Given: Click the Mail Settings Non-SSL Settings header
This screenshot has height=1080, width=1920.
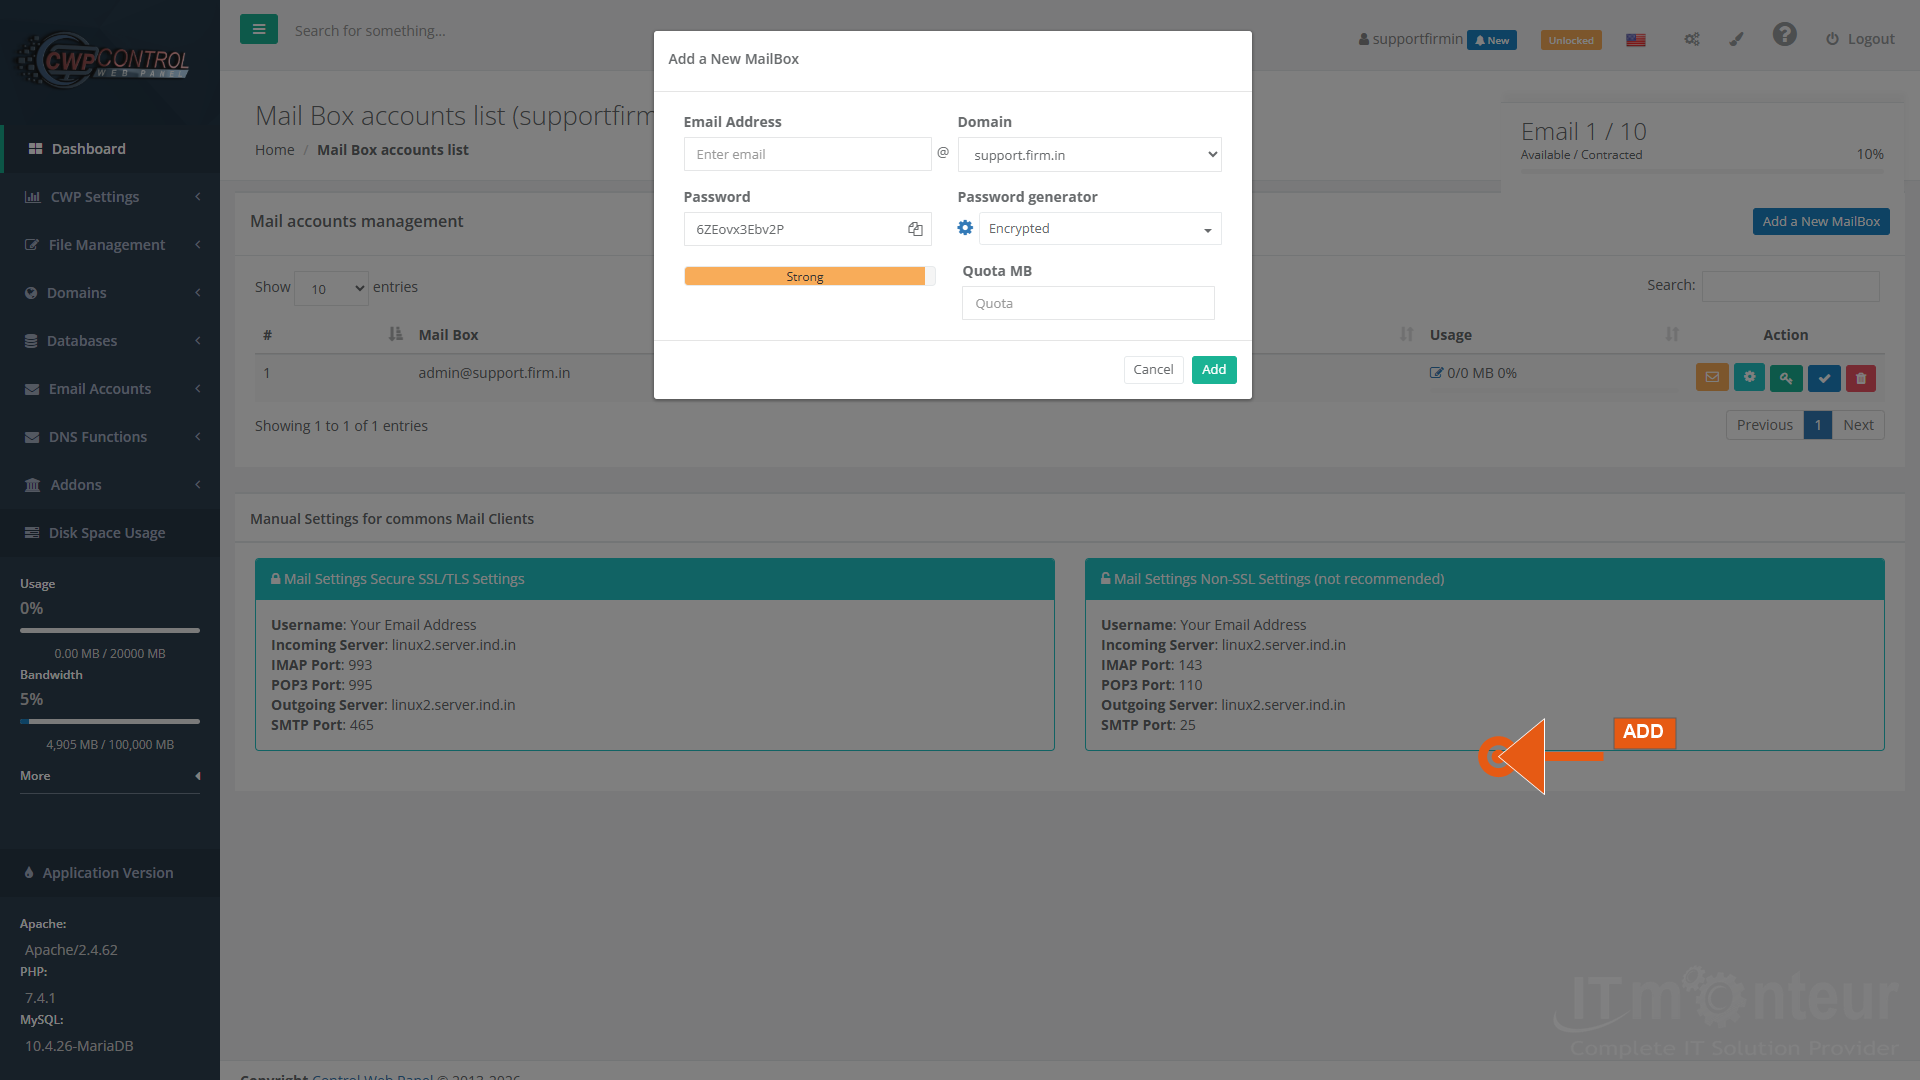Looking at the screenshot, I should 1485,579.
